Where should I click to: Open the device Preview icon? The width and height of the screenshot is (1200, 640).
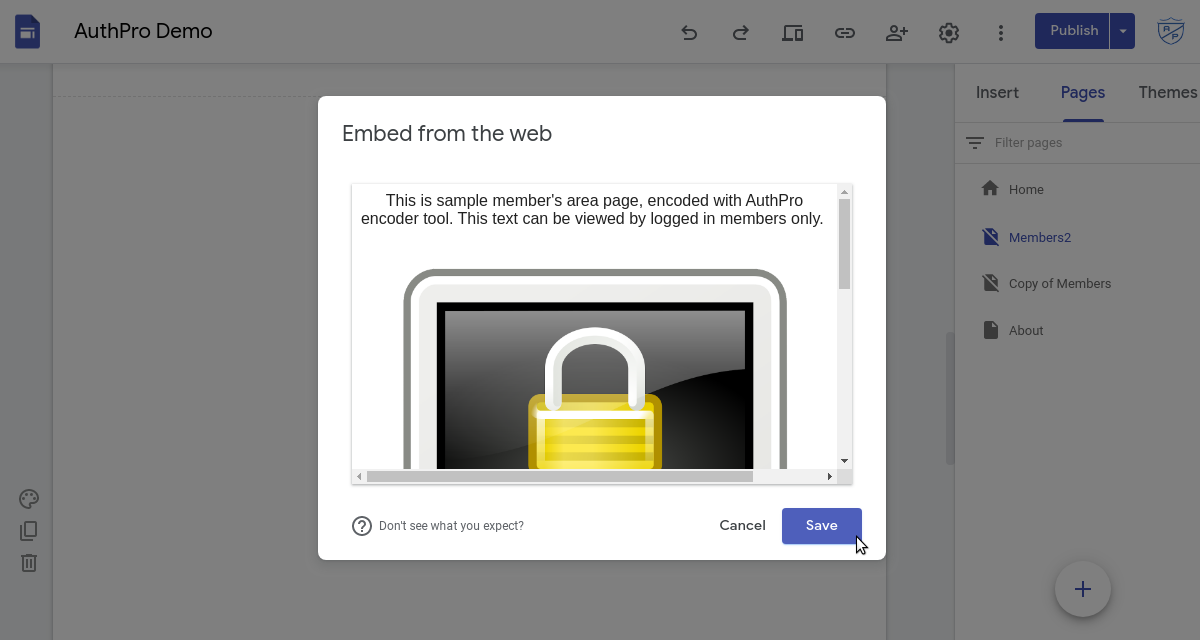(793, 32)
